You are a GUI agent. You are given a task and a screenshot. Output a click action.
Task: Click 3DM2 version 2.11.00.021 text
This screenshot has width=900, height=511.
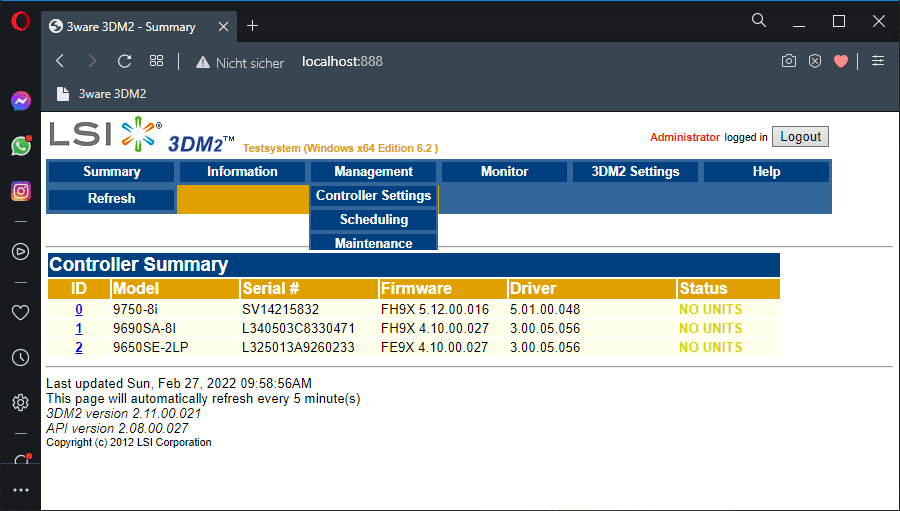(123, 413)
